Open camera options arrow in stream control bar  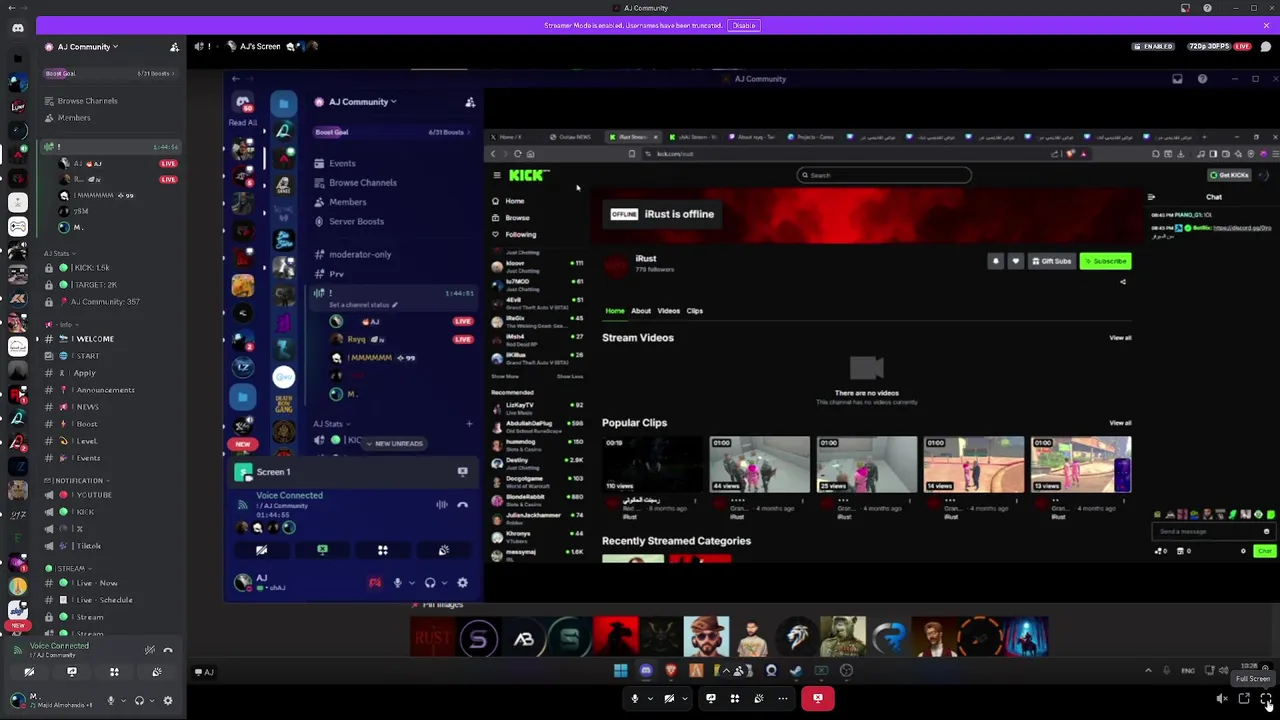(x=685, y=698)
